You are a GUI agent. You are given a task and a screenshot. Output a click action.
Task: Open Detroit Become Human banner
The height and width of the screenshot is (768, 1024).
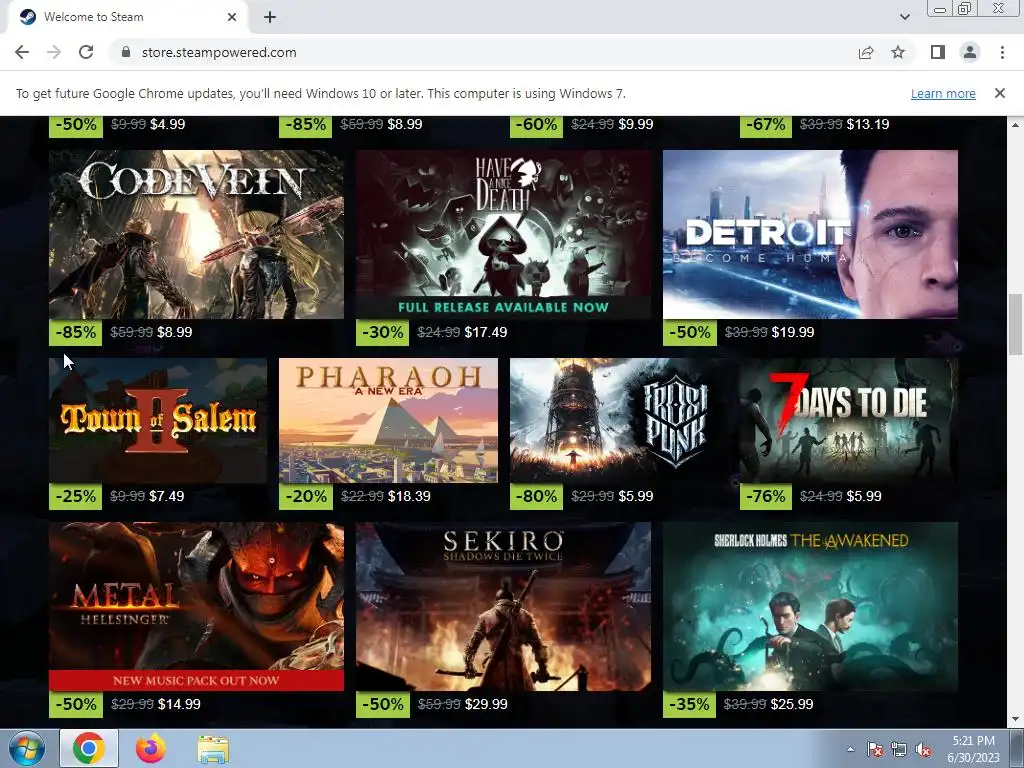click(x=810, y=234)
